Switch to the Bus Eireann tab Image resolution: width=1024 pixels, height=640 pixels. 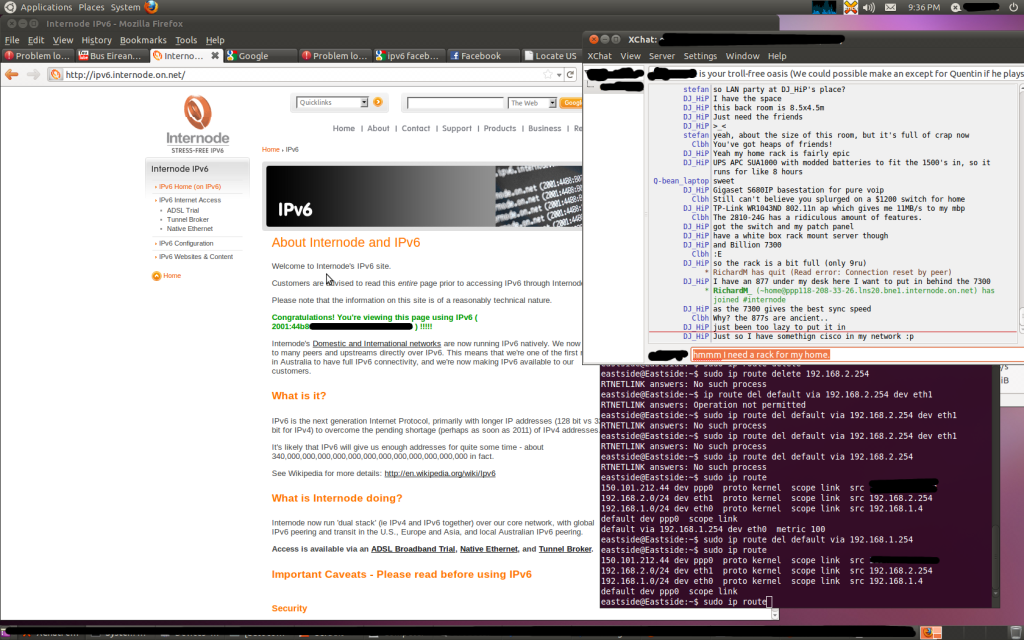click(x=112, y=56)
